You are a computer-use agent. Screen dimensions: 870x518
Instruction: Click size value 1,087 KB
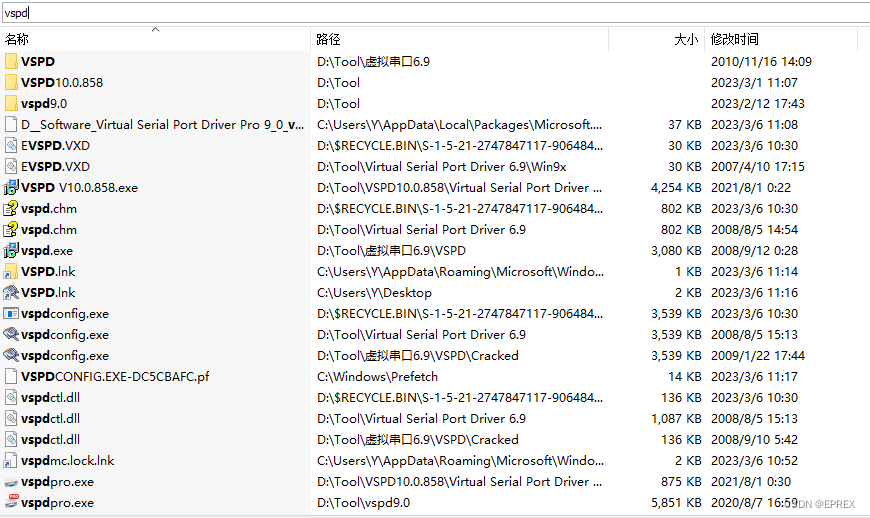676,419
